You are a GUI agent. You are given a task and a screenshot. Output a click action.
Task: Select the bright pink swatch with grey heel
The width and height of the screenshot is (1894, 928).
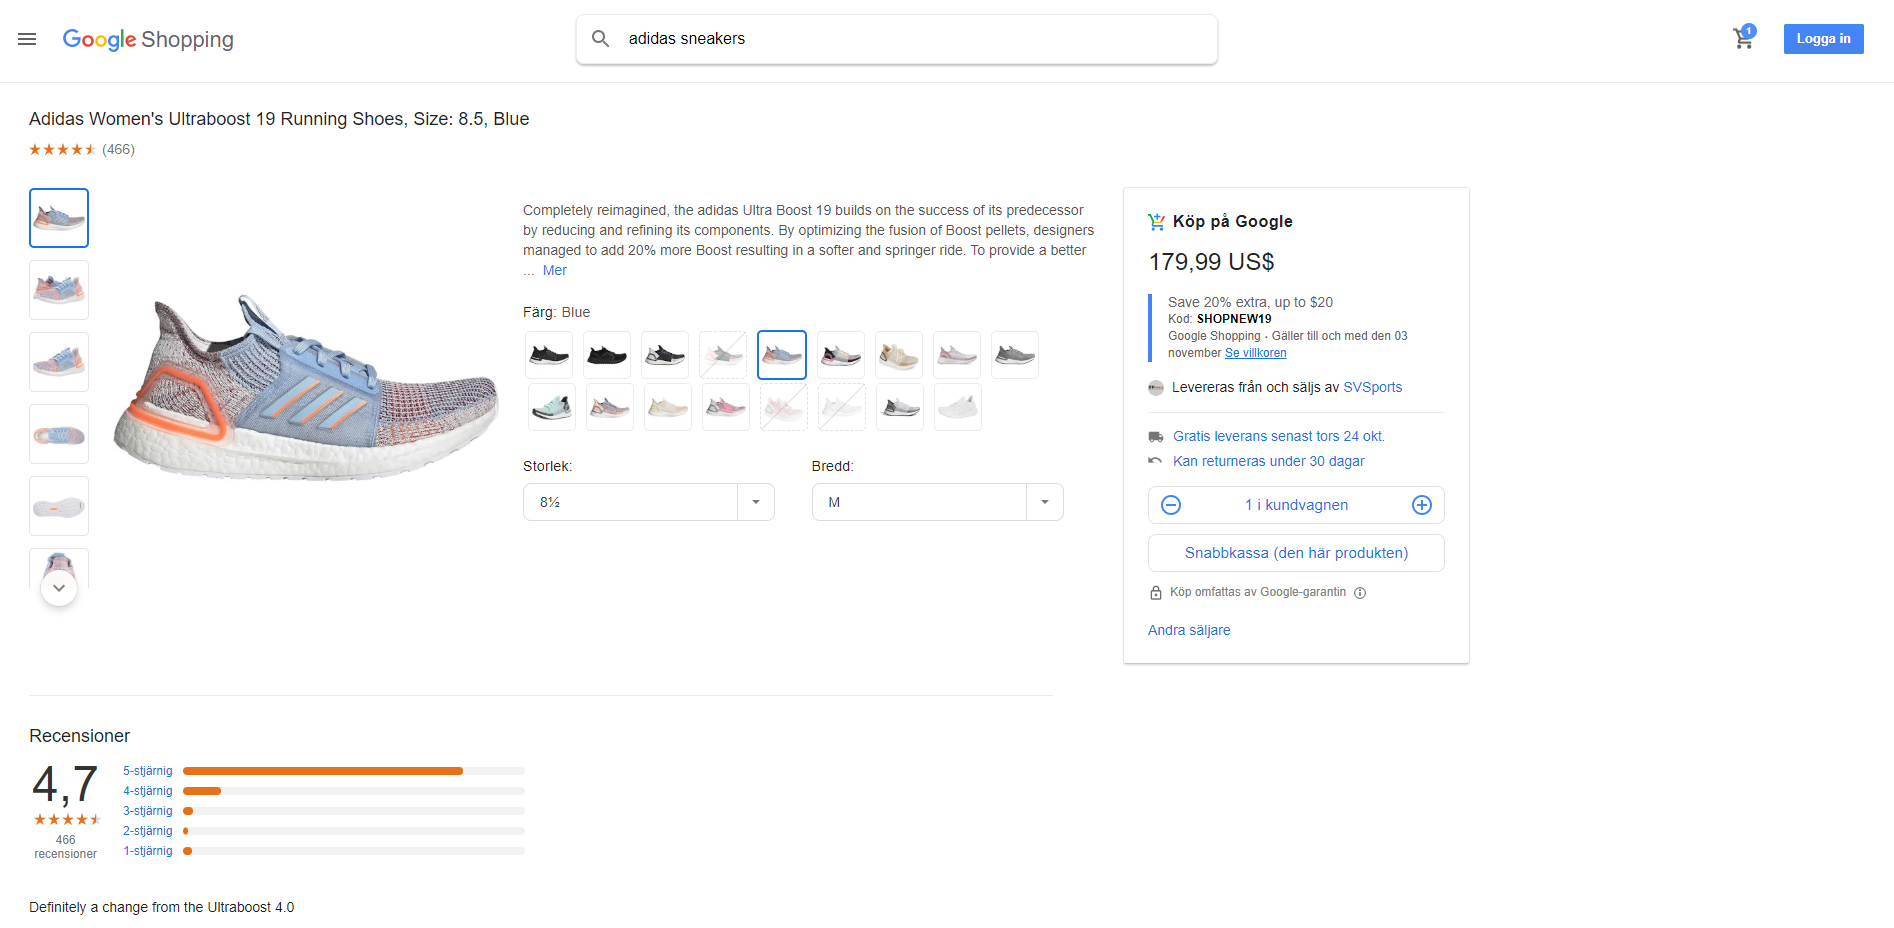726,407
